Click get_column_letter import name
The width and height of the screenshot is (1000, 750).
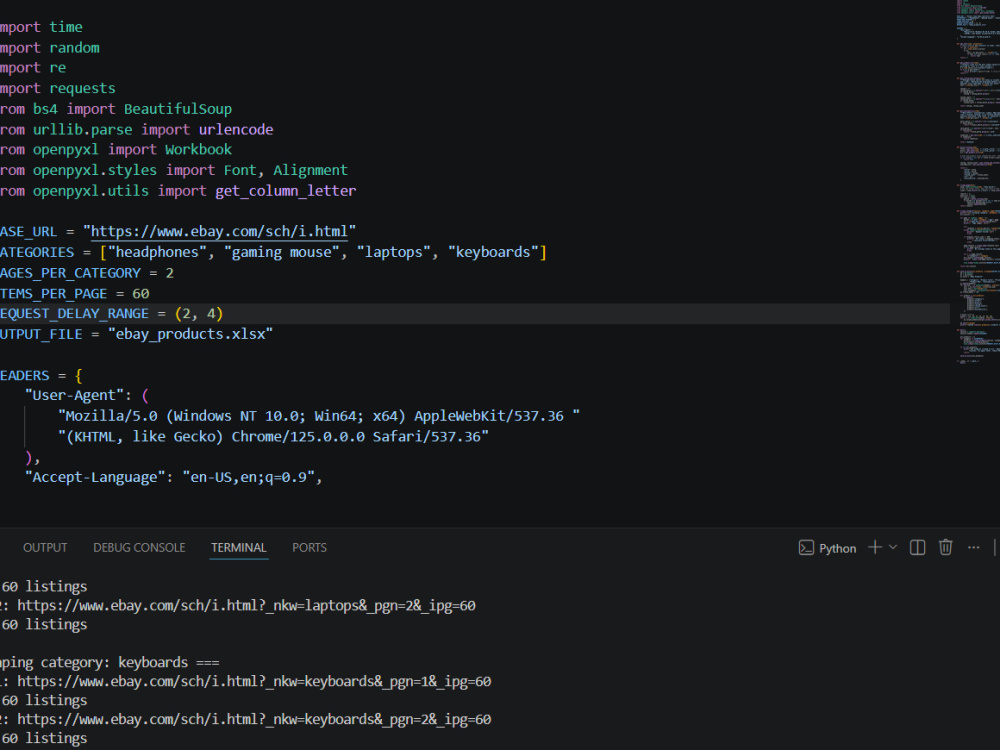286,191
